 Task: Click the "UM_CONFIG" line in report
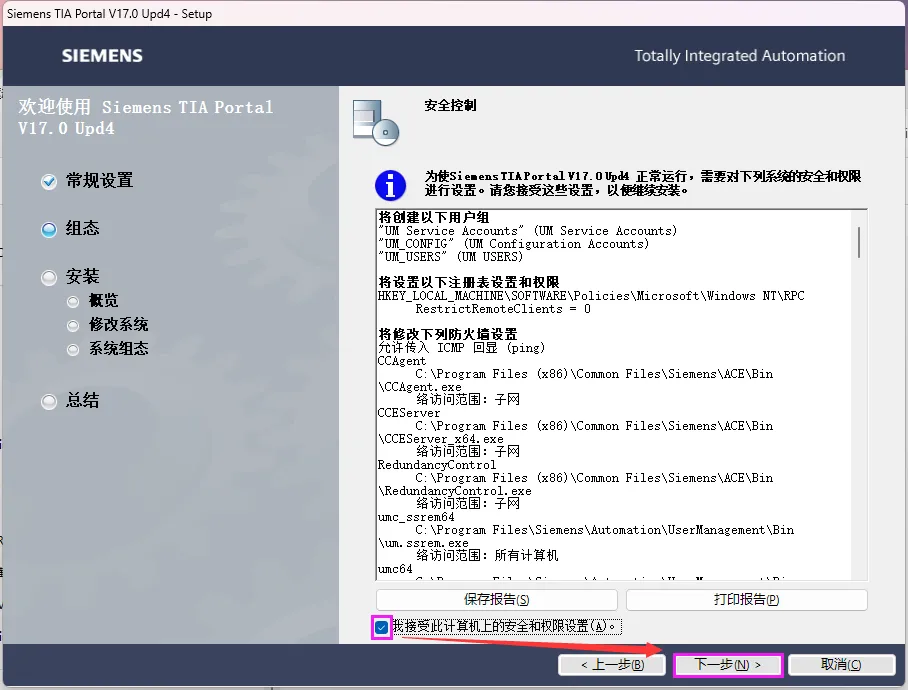[514, 244]
